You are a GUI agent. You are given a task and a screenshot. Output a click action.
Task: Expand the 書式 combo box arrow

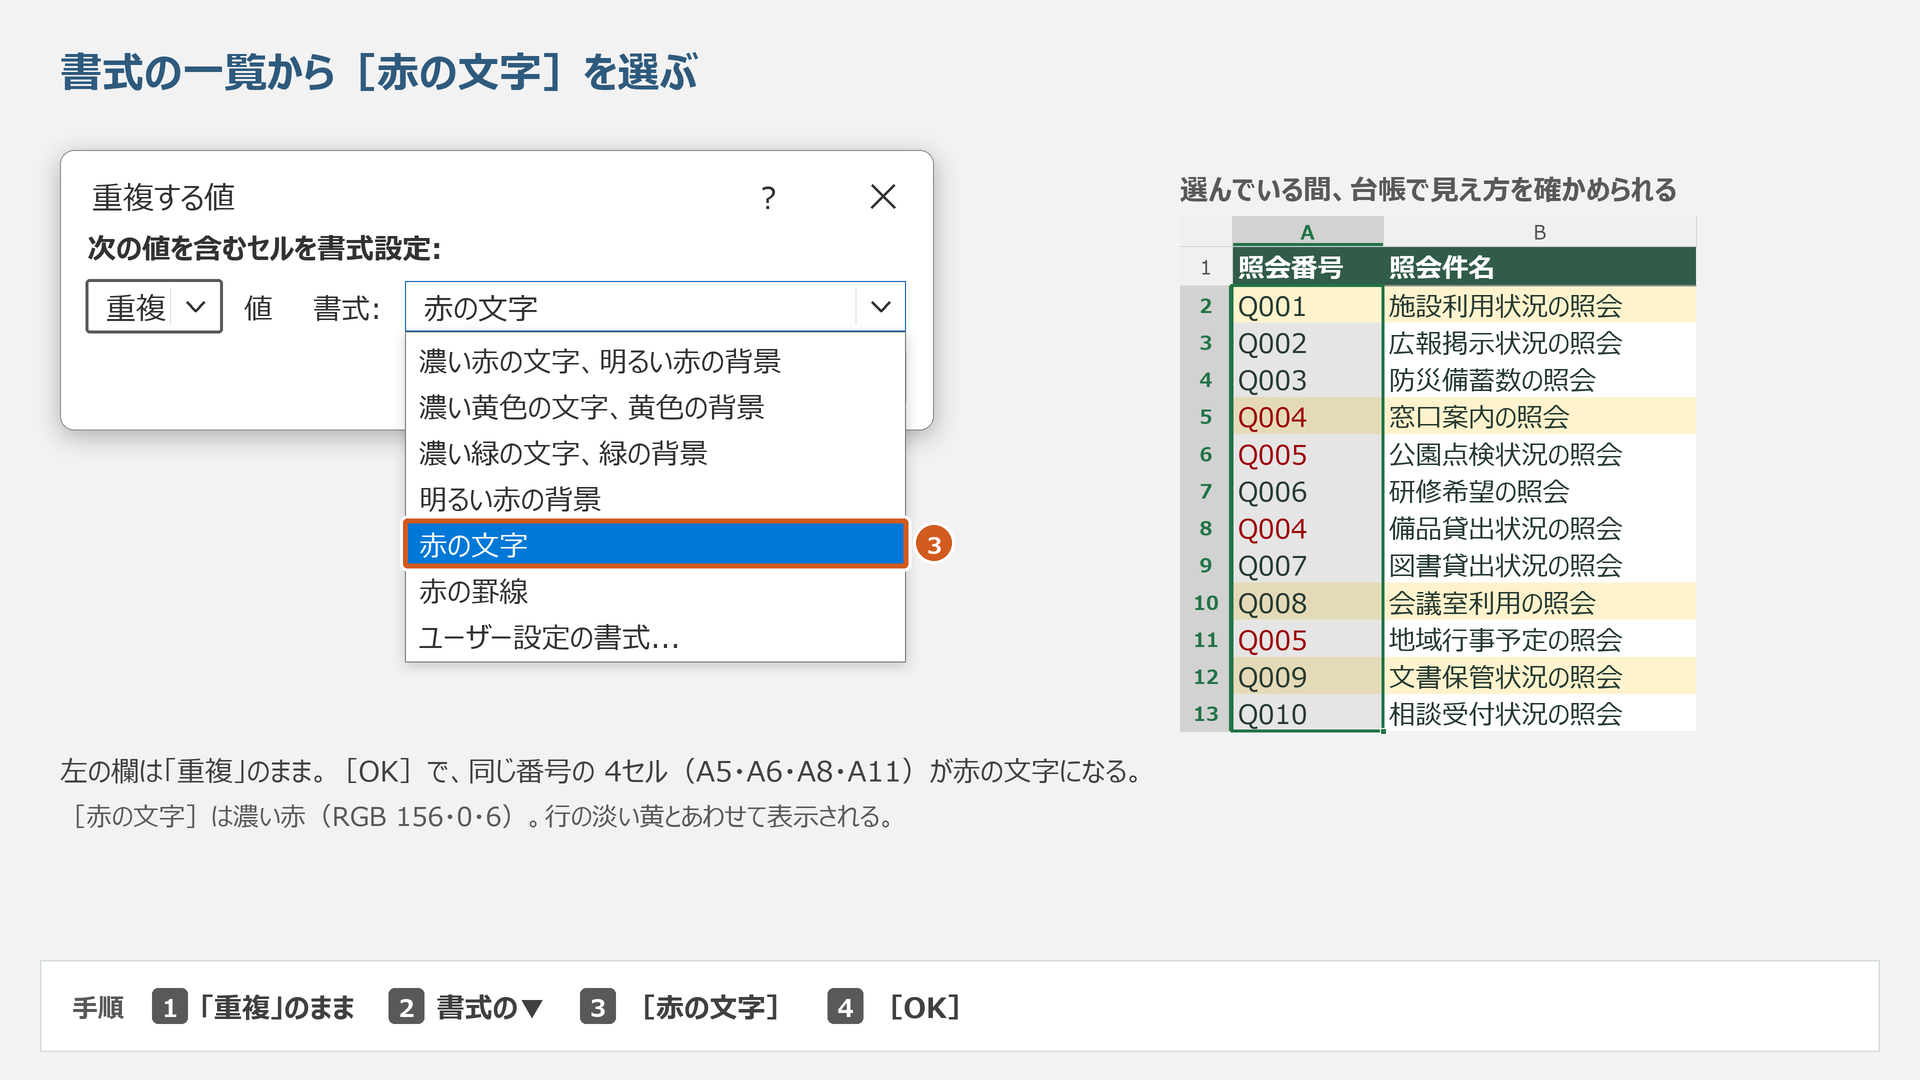pos(880,307)
